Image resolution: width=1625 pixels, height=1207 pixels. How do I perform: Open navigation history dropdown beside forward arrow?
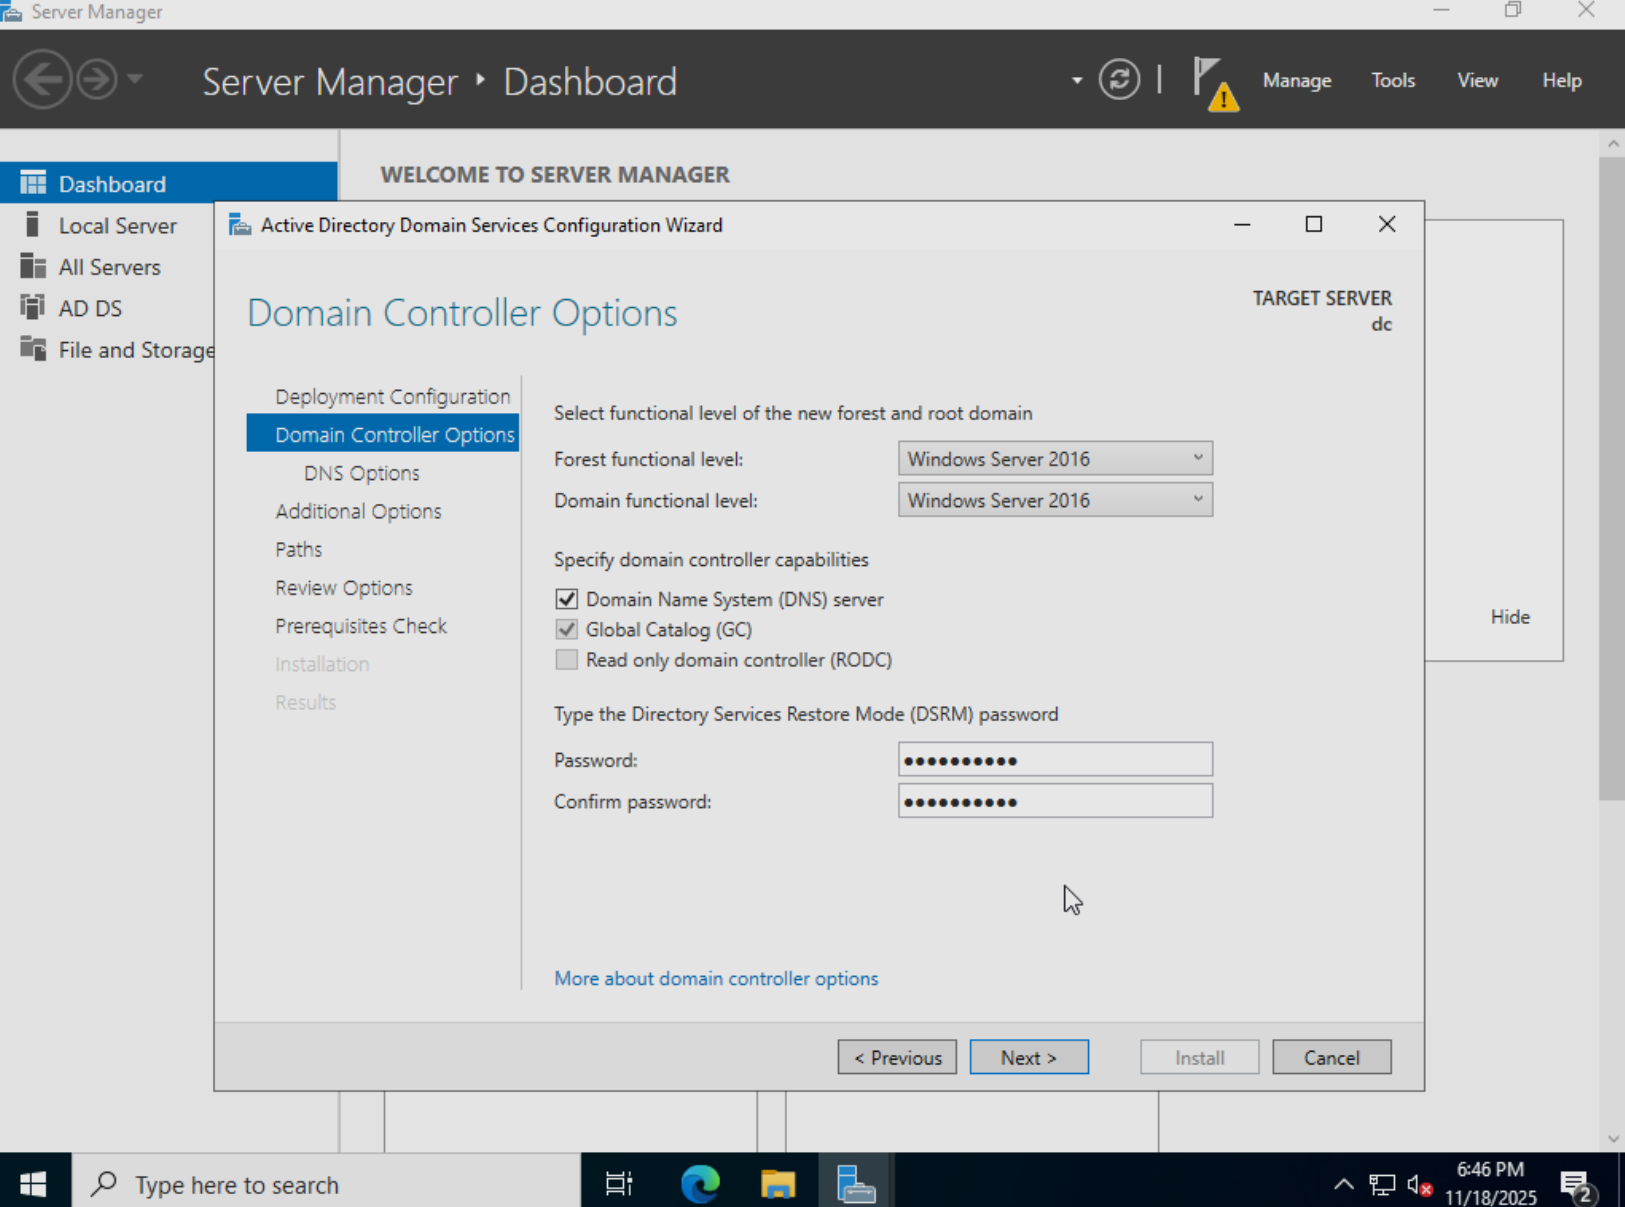coord(135,79)
